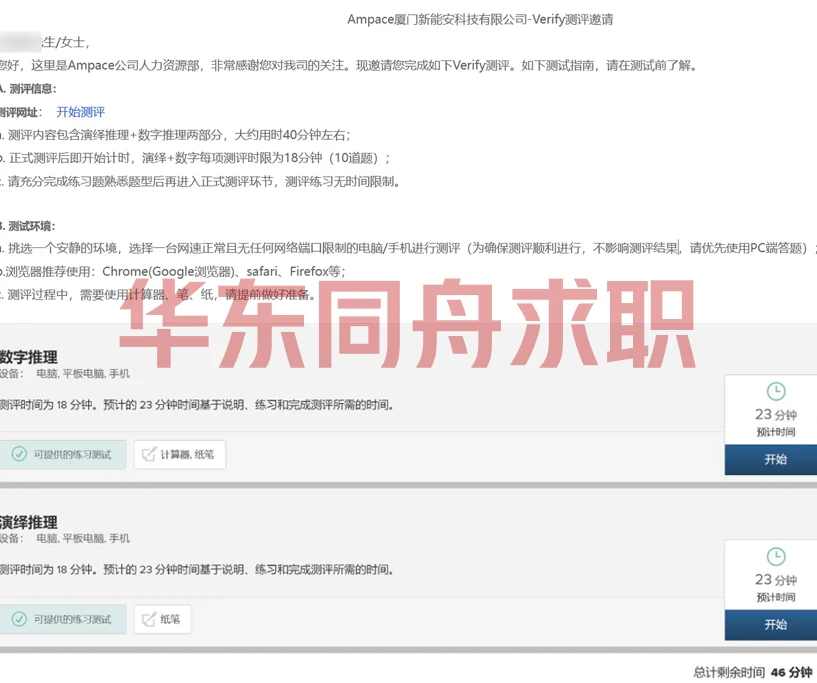
Task: Click the 预计时间 label in 演绎推理 card
Action: 776,597
